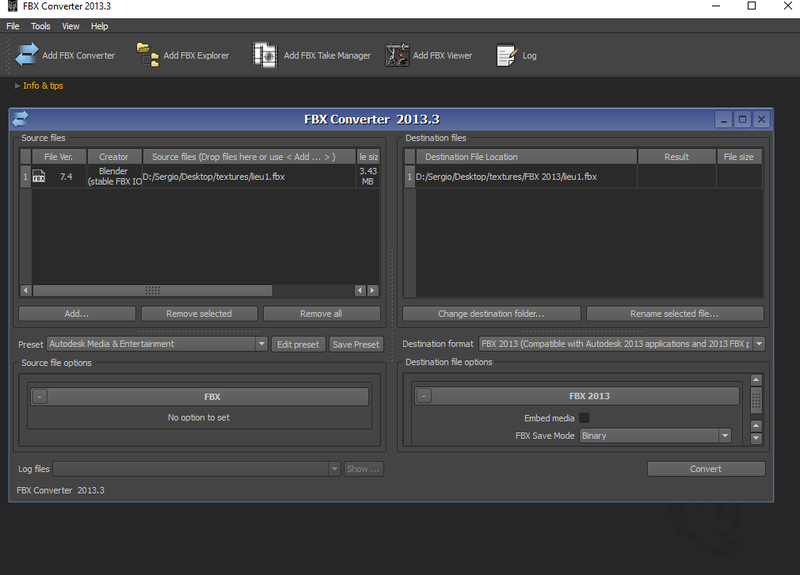The image size is (800, 575).
Task: Click the converter arrows icon in inner title bar
Action: [x=20, y=119]
